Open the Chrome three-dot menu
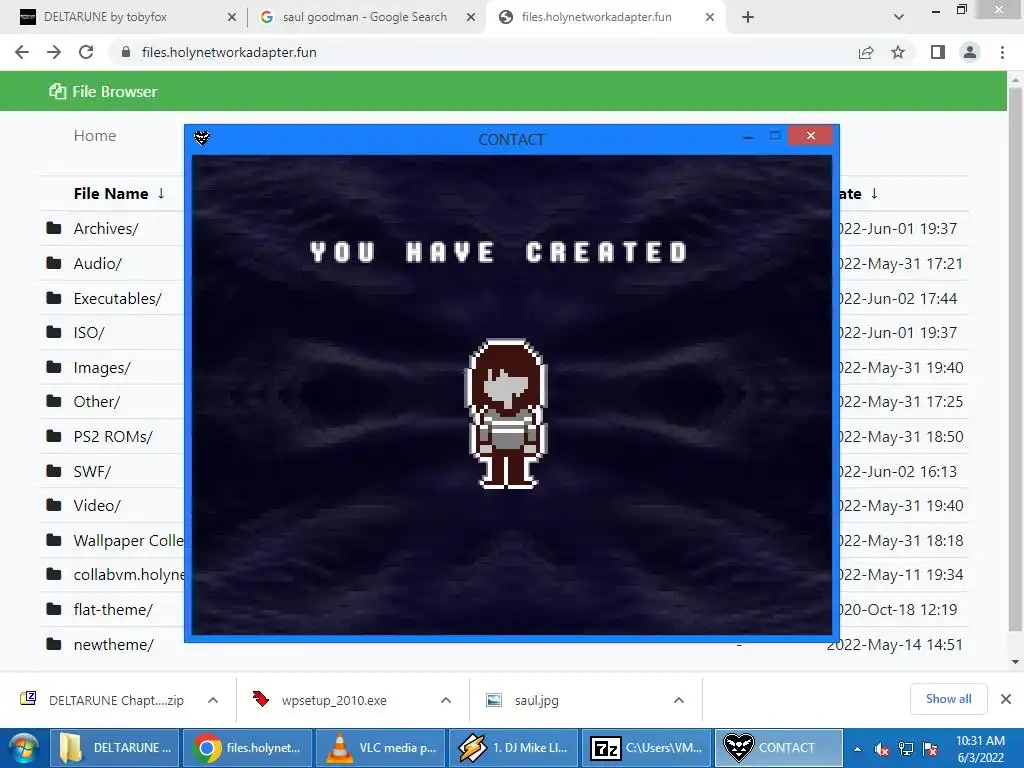The width and height of the screenshot is (1024, 768). [x=1002, y=52]
